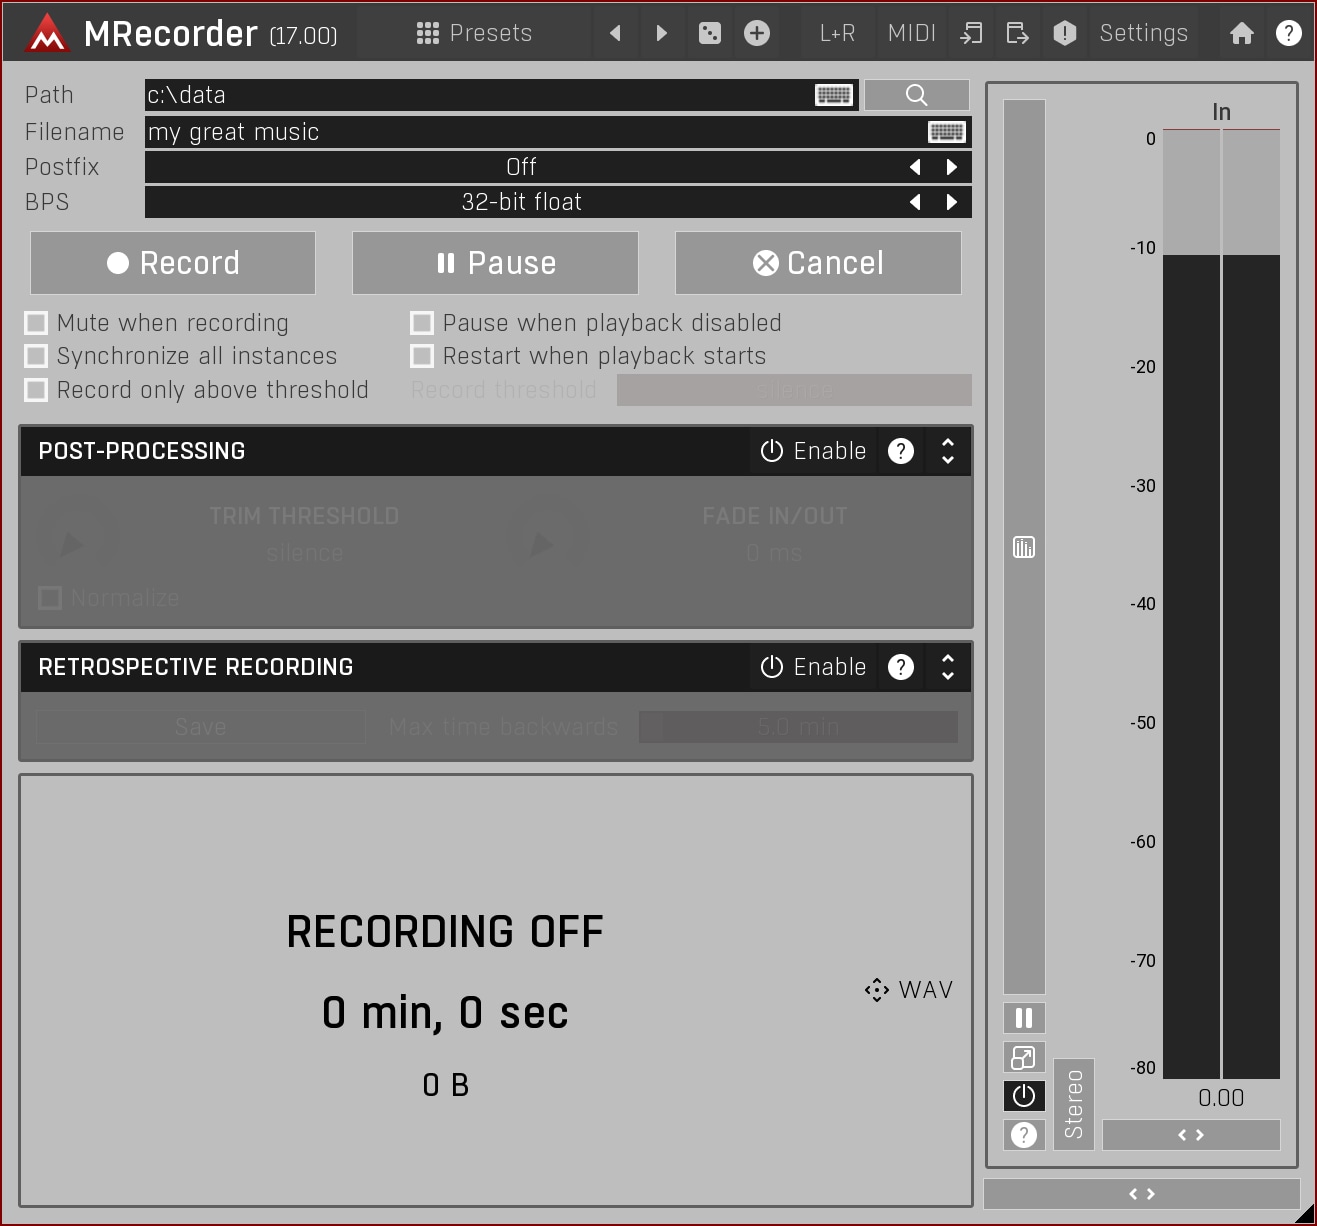Open the Settings menu
The height and width of the screenshot is (1226, 1317).
pos(1143,33)
